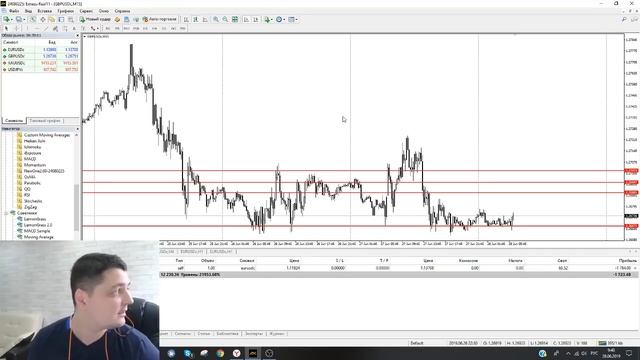Screen dimensions: 640x360
Task: Switch timeframe to W1
Action: pyautogui.click(x=173, y=29)
